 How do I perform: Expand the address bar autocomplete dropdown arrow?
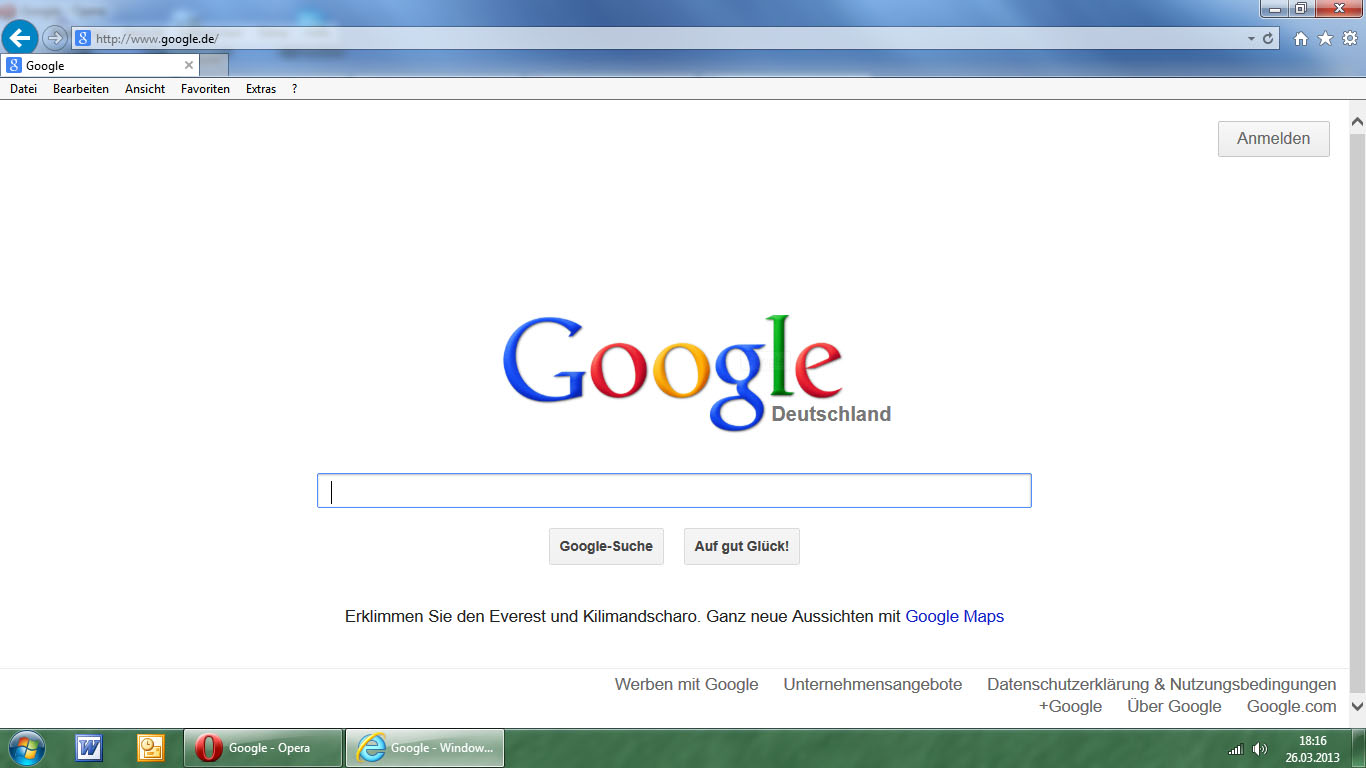tap(1251, 39)
